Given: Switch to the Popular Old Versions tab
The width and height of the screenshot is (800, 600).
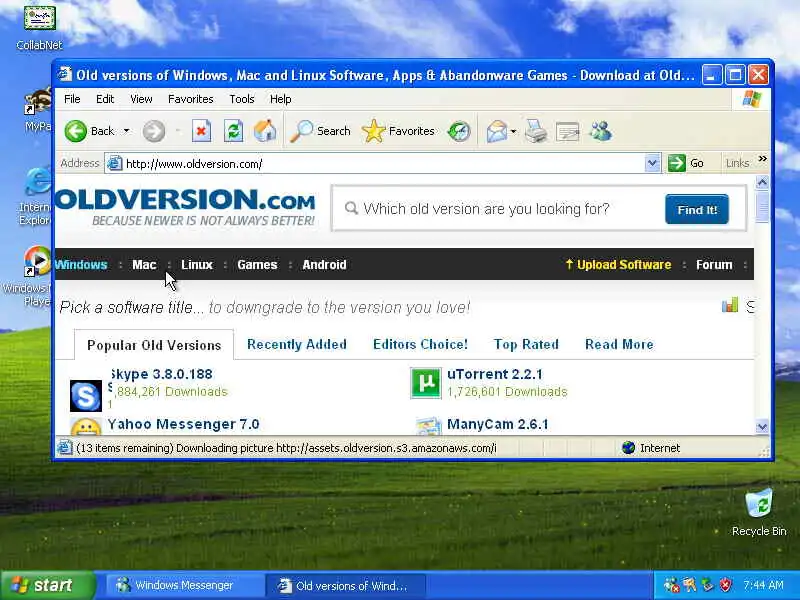Looking at the screenshot, I should pyautogui.click(x=154, y=345).
